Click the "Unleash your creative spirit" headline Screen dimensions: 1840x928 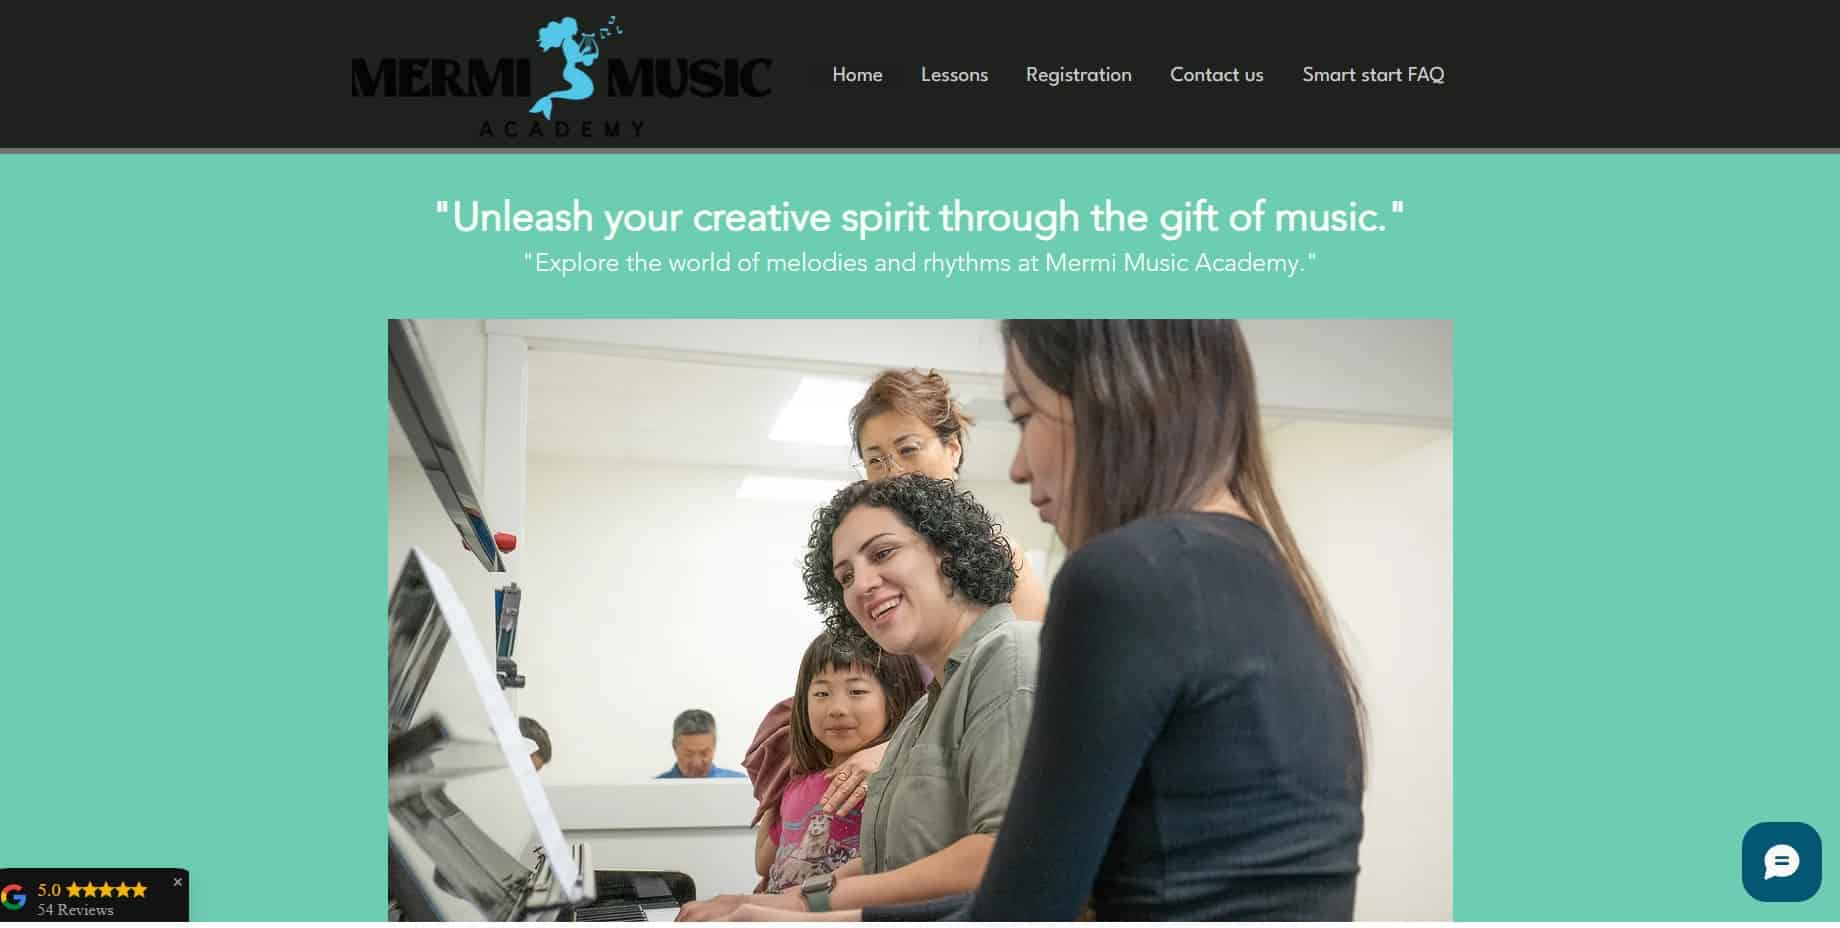click(x=919, y=216)
